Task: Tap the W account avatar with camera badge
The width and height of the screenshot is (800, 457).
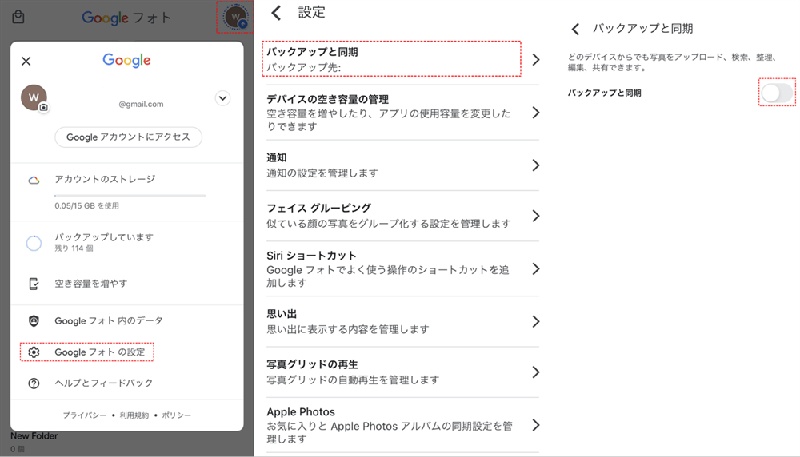Action: pos(34,98)
